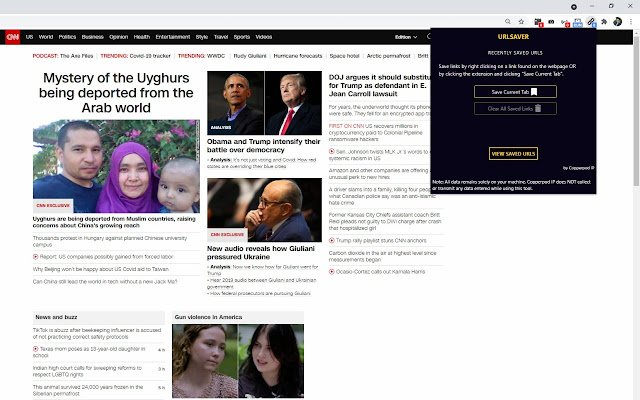Click the wavy extension icon with red badge
The image size is (640, 400).
565,22
